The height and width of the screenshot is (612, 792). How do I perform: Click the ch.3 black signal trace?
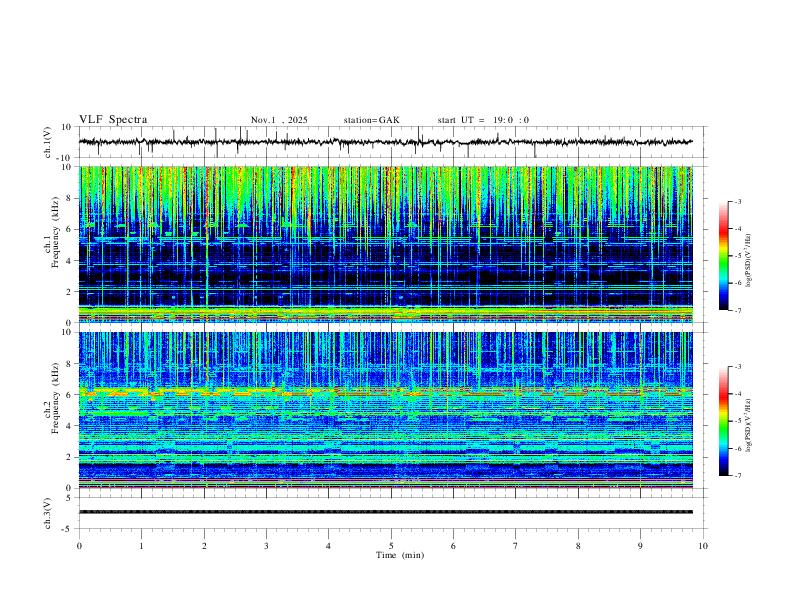click(385, 512)
